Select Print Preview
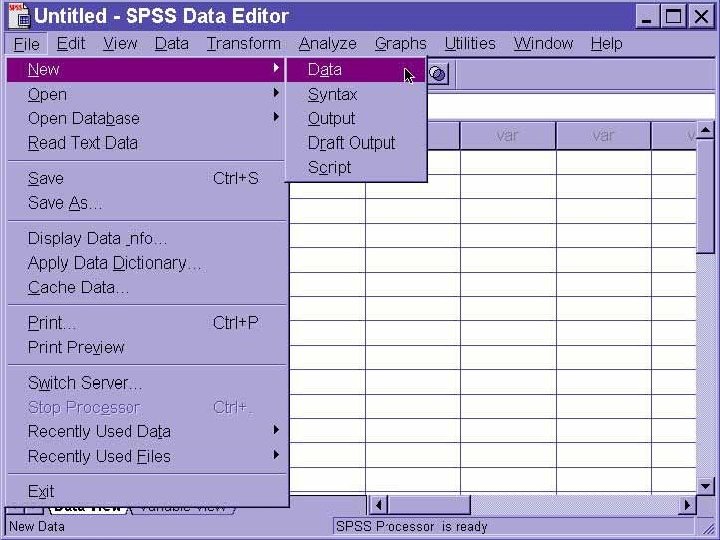The height and width of the screenshot is (540, 720). pyautogui.click(x=146, y=347)
